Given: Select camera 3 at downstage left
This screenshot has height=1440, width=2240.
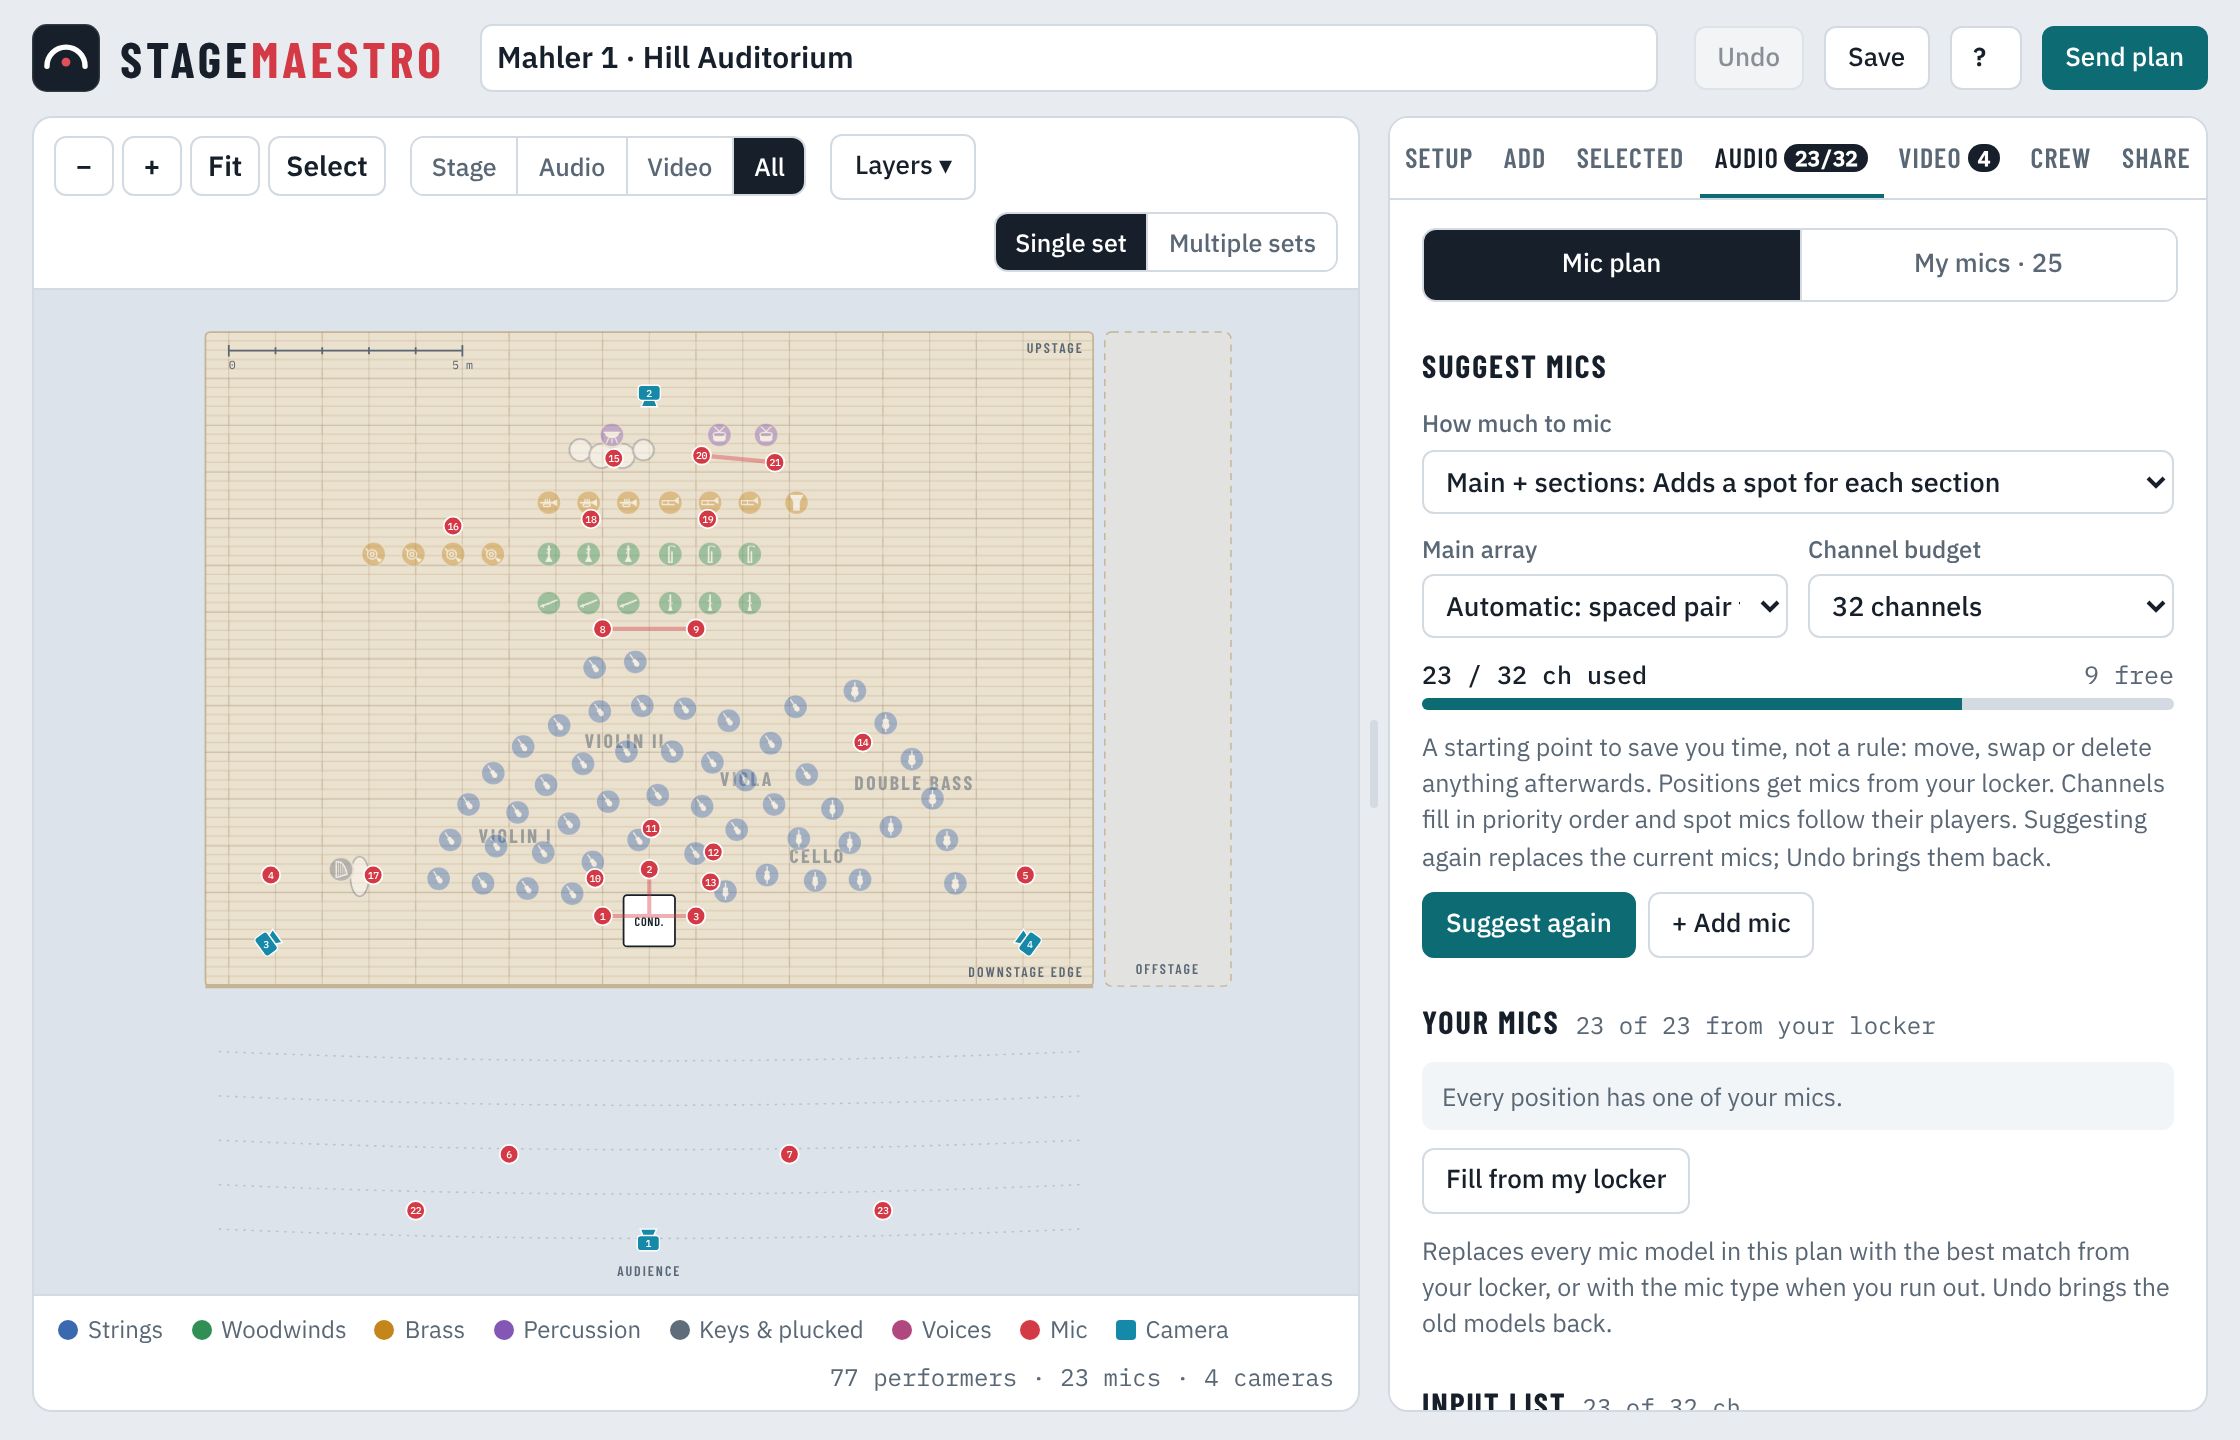Looking at the screenshot, I should point(267,943).
